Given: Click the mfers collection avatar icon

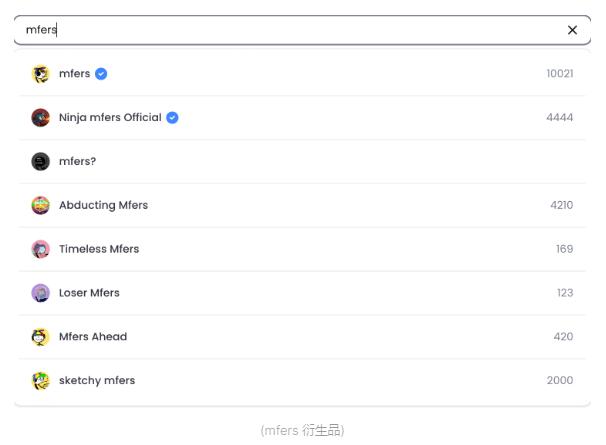Looking at the screenshot, I should pyautogui.click(x=40, y=74).
